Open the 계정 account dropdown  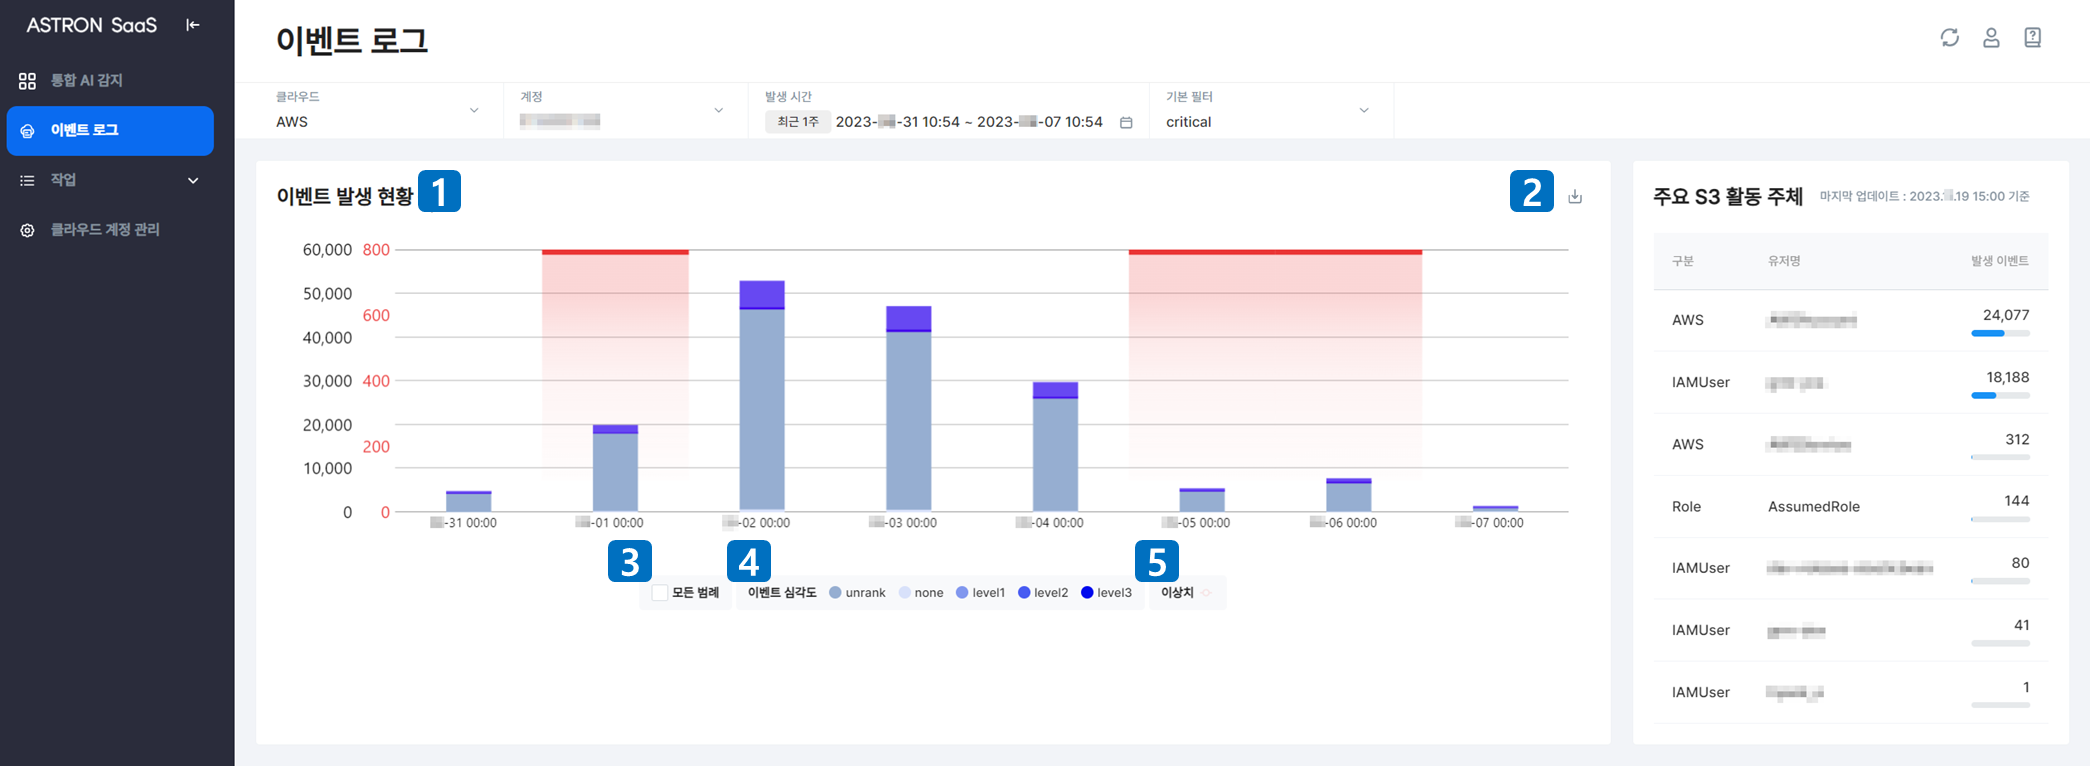(621, 110)
